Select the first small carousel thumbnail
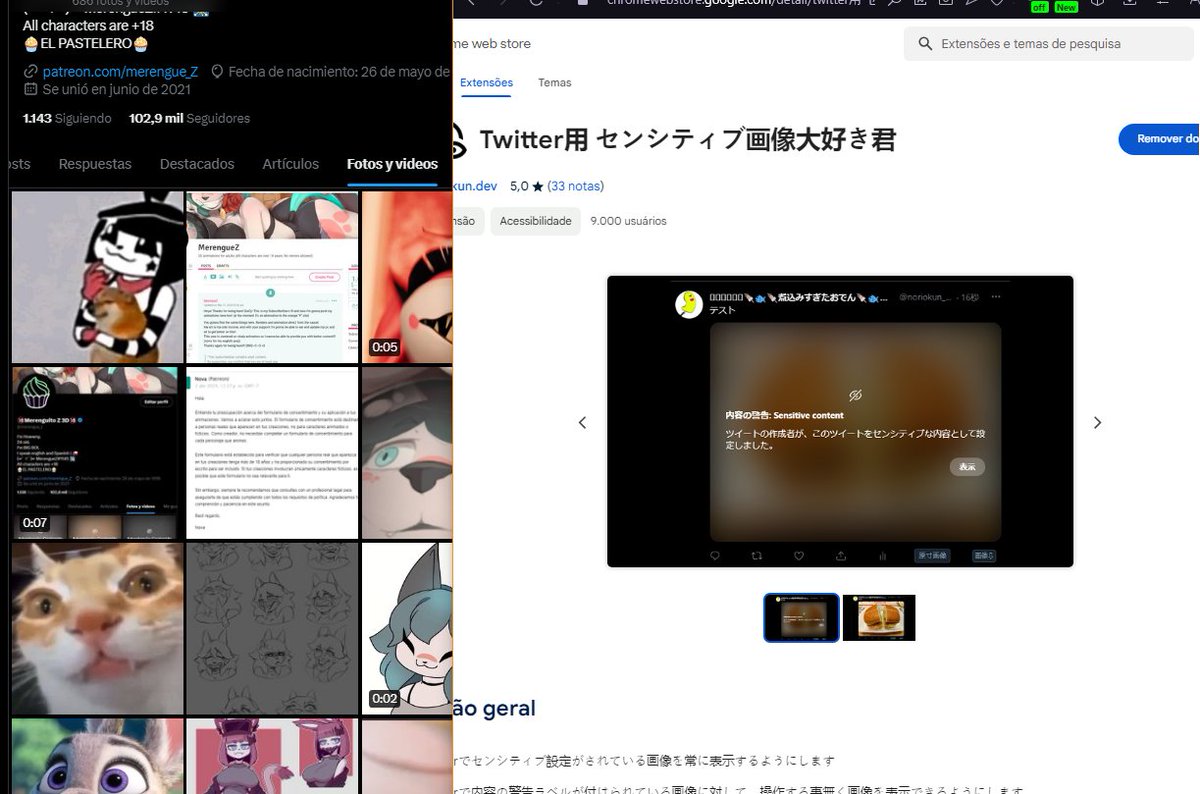Screen dimensions: 1200x794 [x=801, y=617]
